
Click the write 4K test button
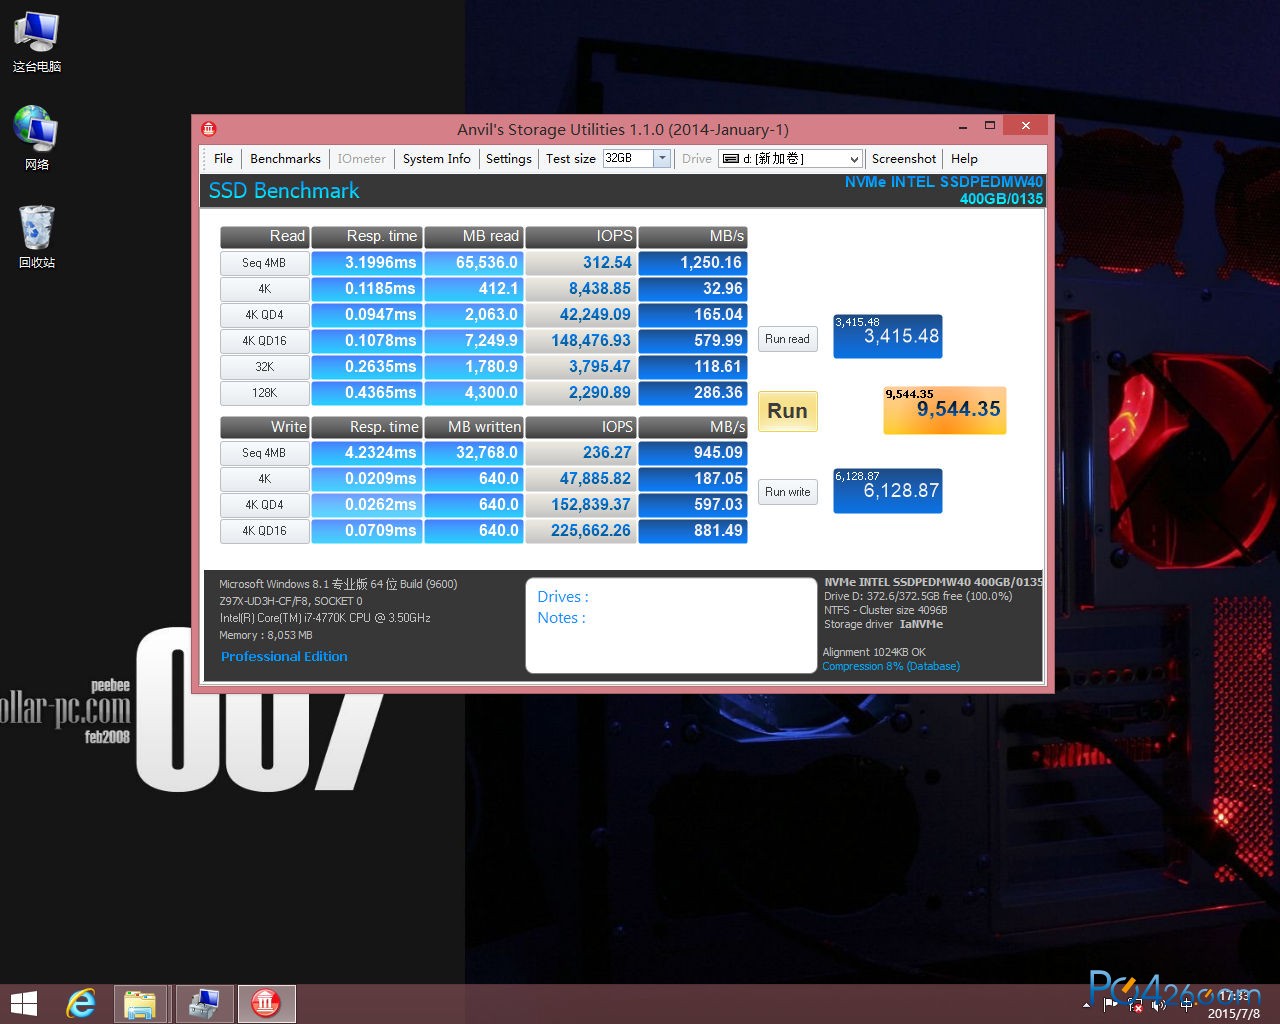[264, 479]
